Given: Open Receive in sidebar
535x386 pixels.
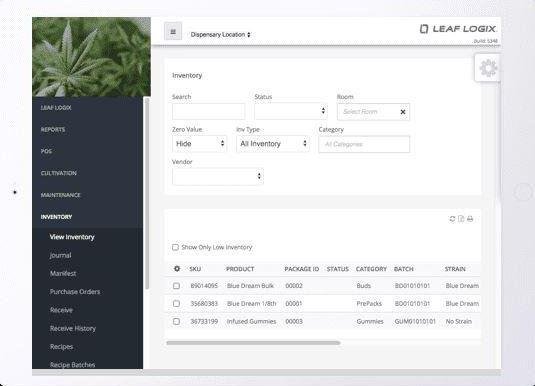Looking at the screenshot, I should point(61,310).
